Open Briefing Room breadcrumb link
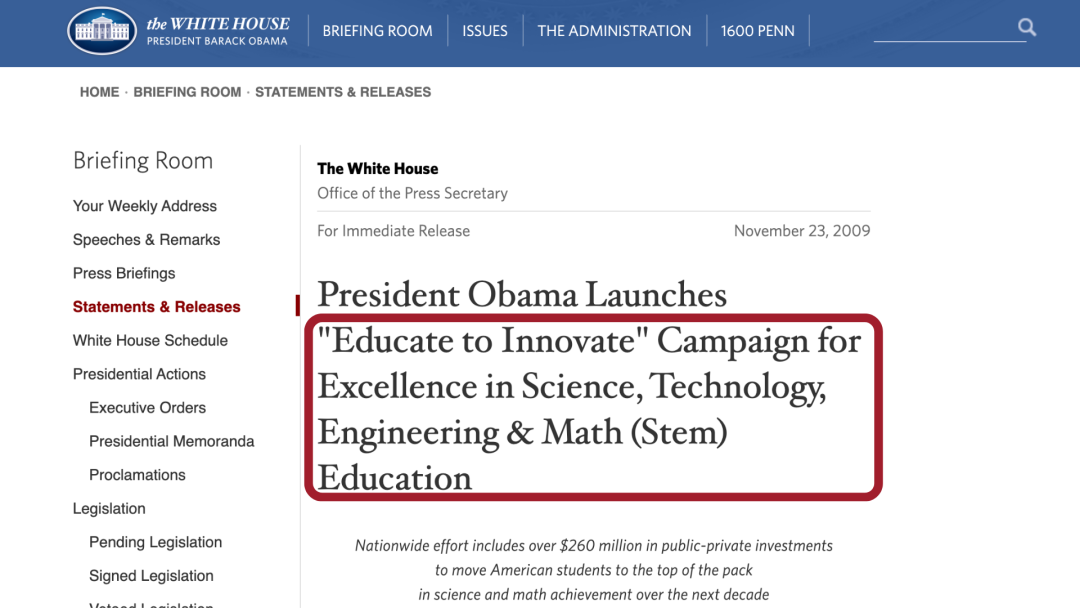 coord(187,92)
